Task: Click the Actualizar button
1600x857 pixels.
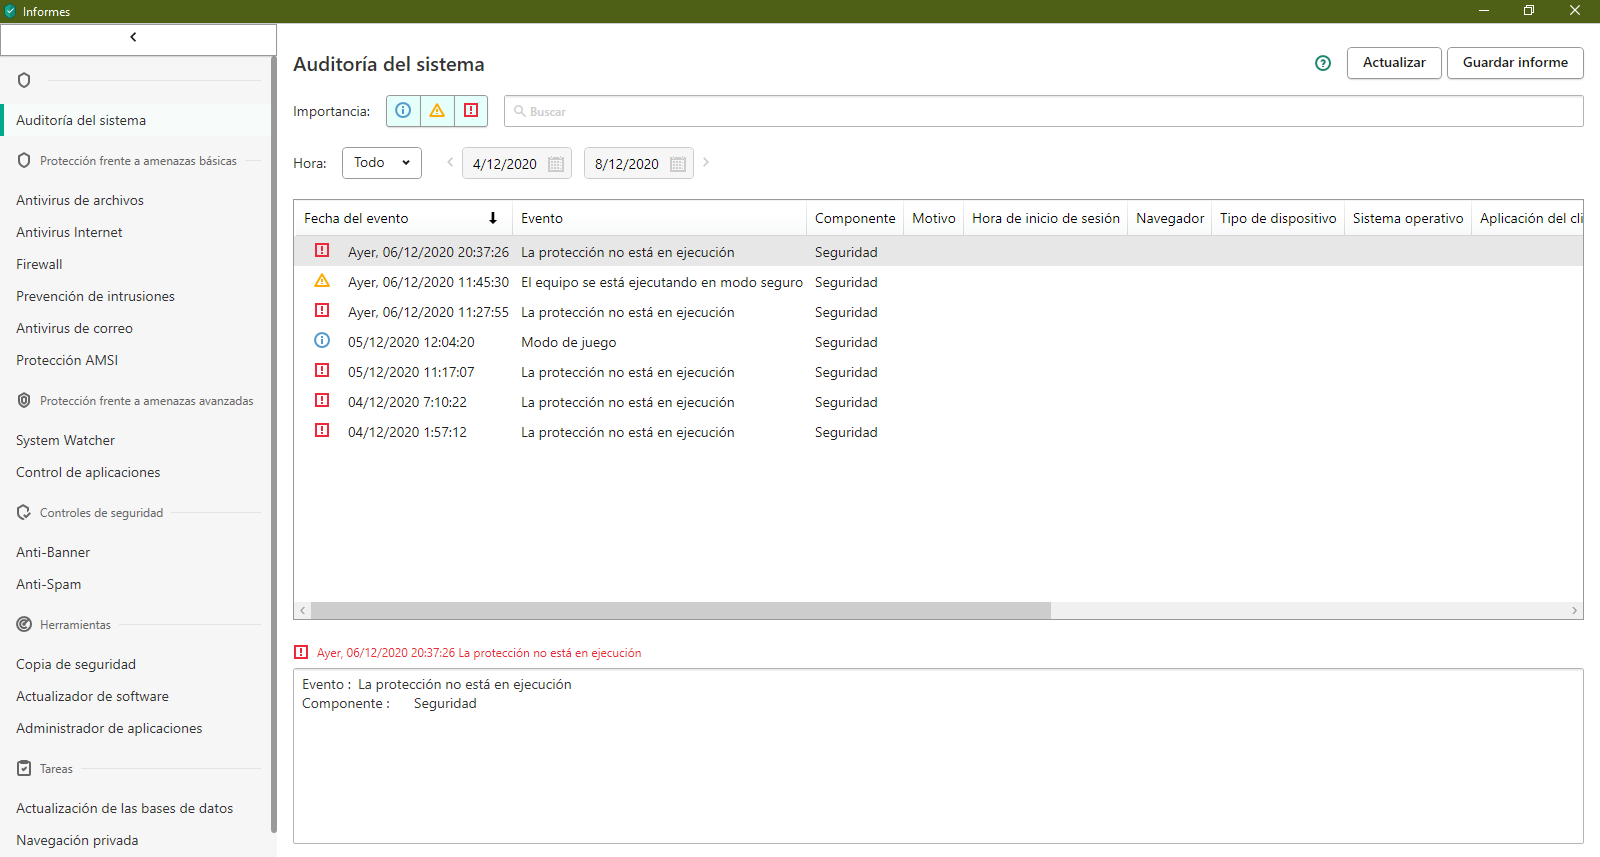Action: pyautogui.click(x=1393, y=63)
